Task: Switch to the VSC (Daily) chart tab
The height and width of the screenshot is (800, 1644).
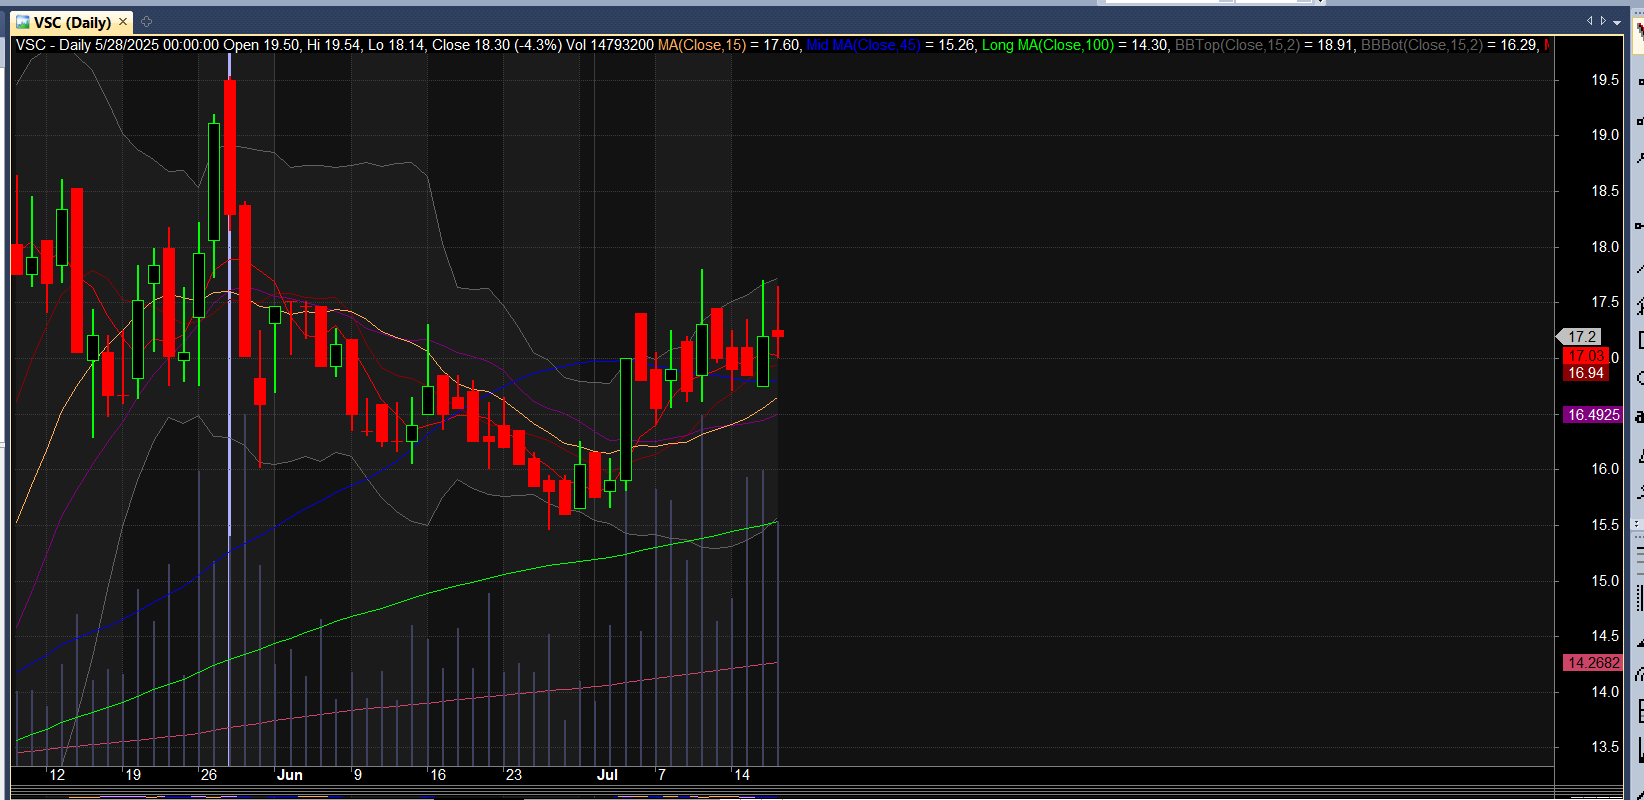Action: tap(72, 22)
